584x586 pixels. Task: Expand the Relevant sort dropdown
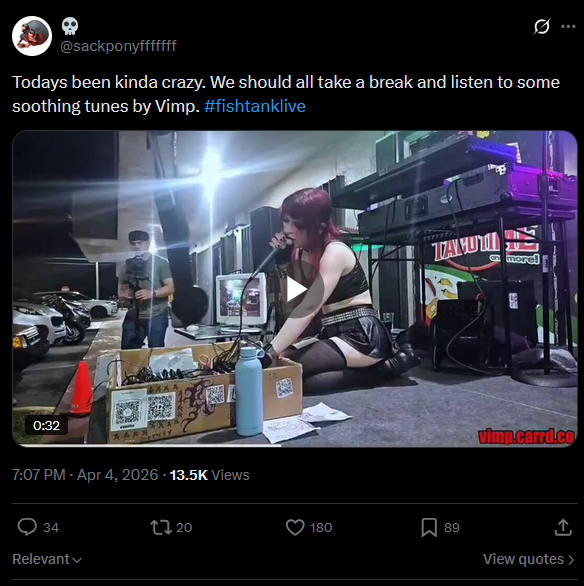pyautogui.click(x=47, y=559)
